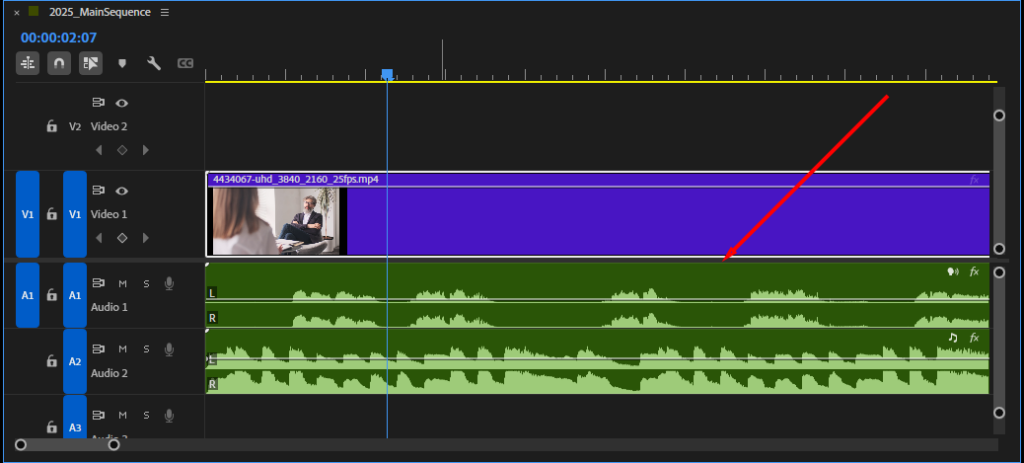This screenshot has width=1024, height=463.
Task: Click the Audio 2 clip waveform
Action: tap(598, 361)
